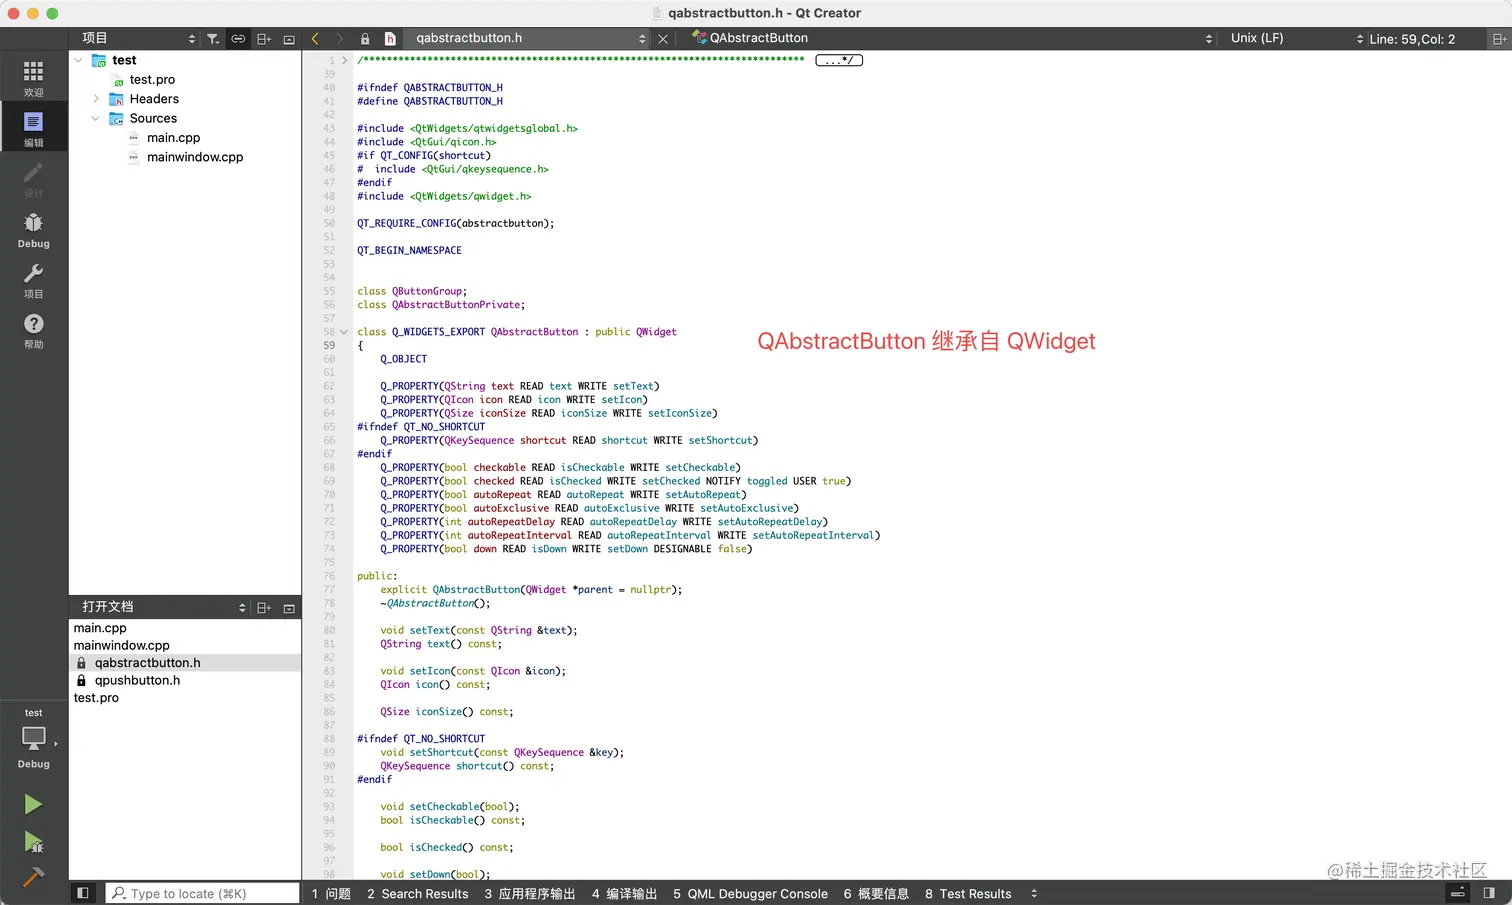1512x905 pixels.
Task: Switch to Edit (编辑) mode
Action: click(33, 128)
